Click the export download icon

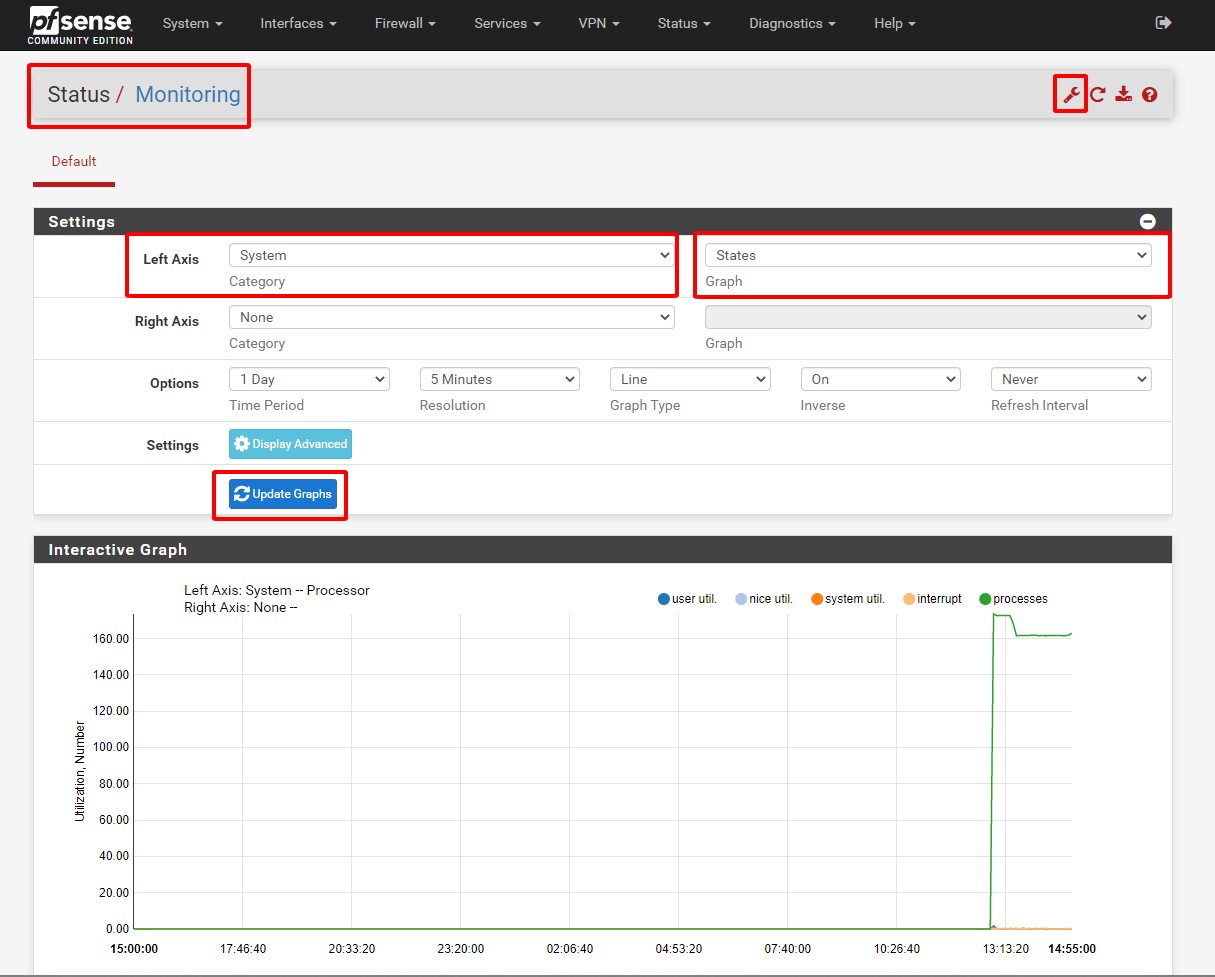tap(1123, 95)
